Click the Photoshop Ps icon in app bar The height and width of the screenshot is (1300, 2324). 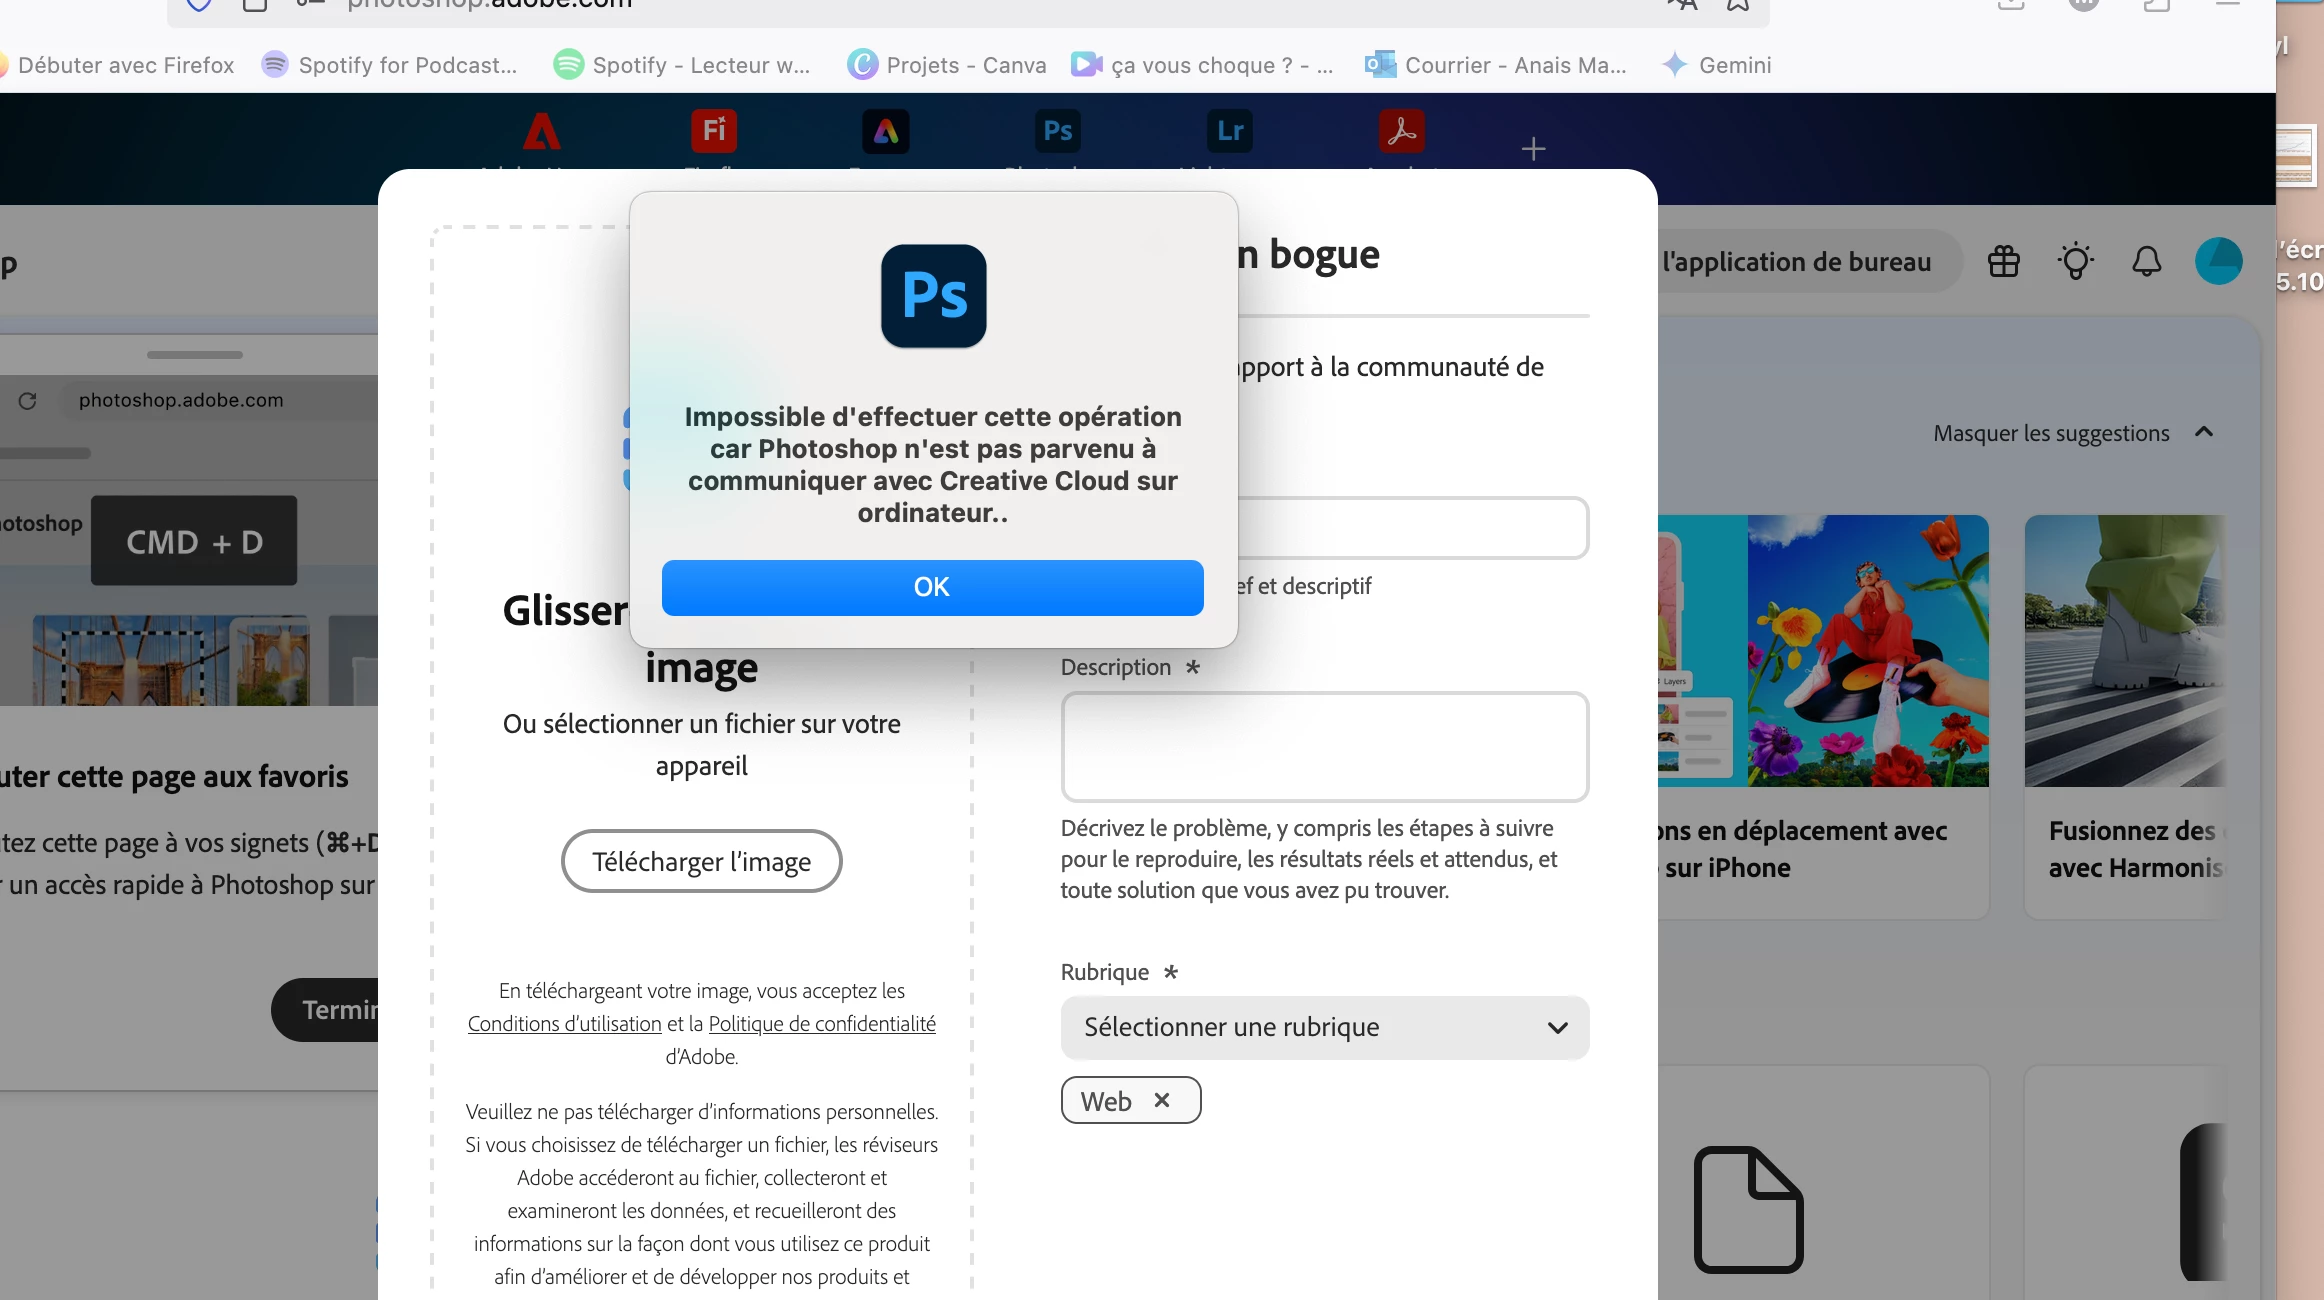pos(1057,131)
